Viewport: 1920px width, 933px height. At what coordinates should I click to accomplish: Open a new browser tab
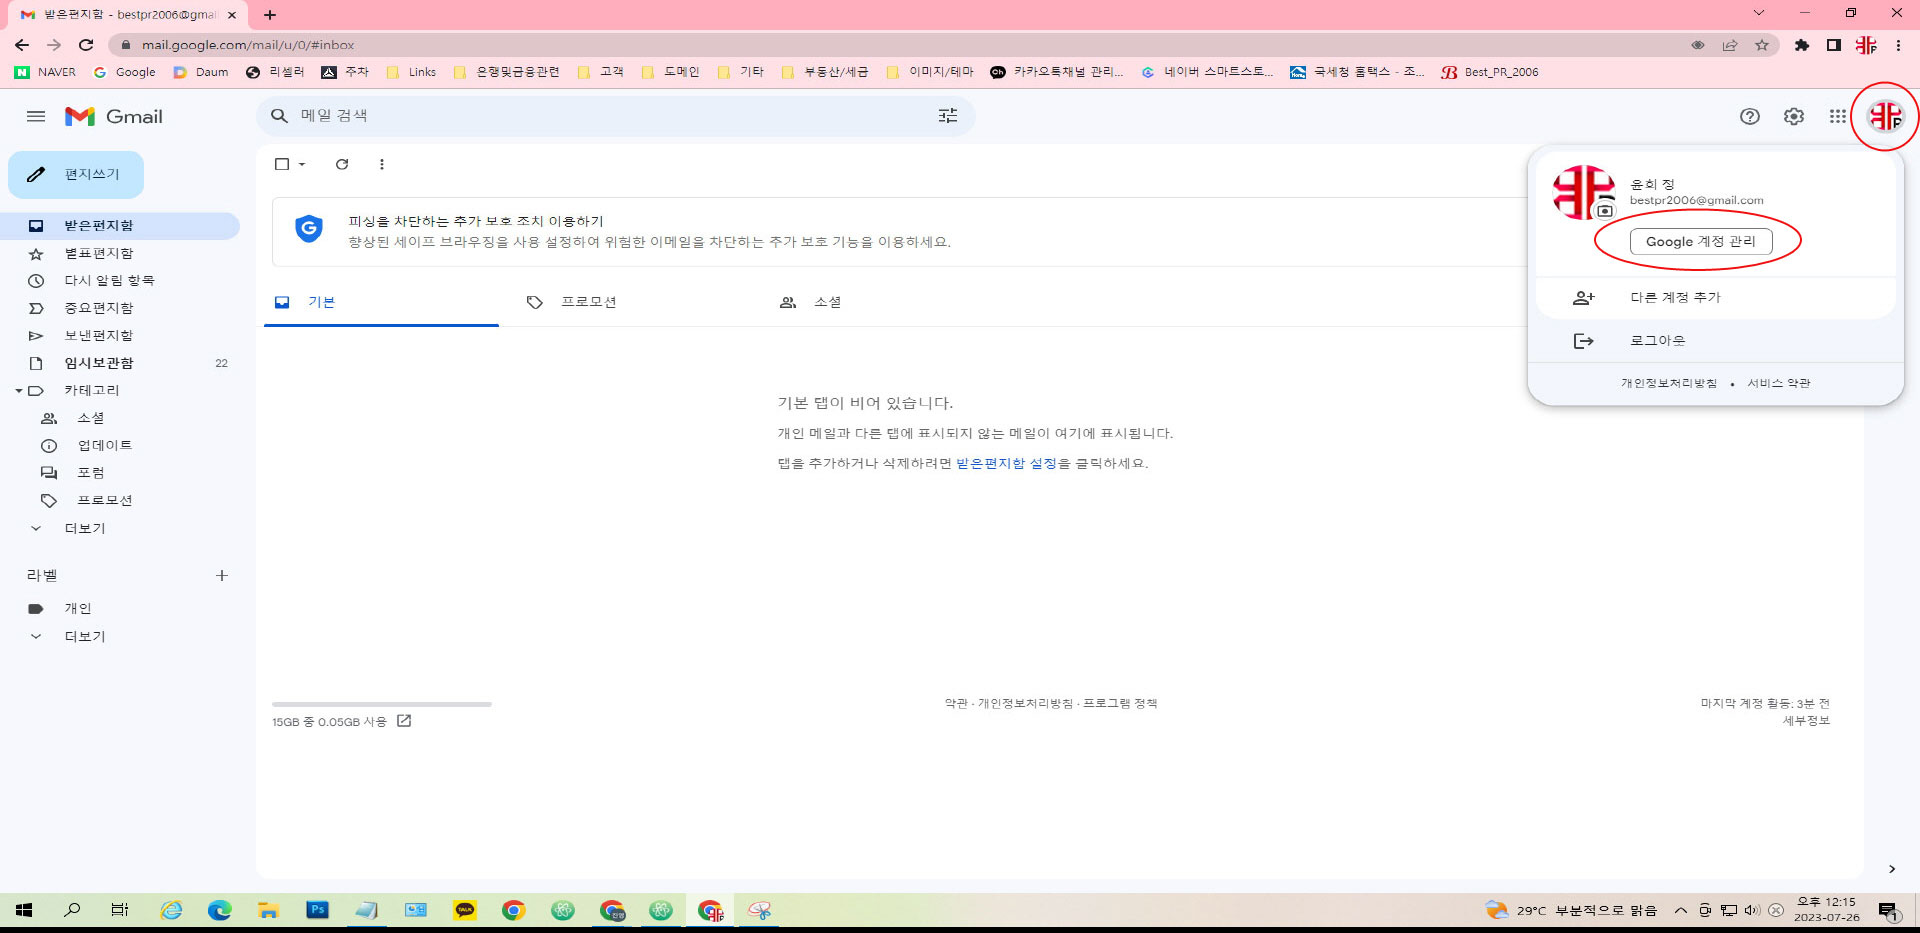[270, 14]
